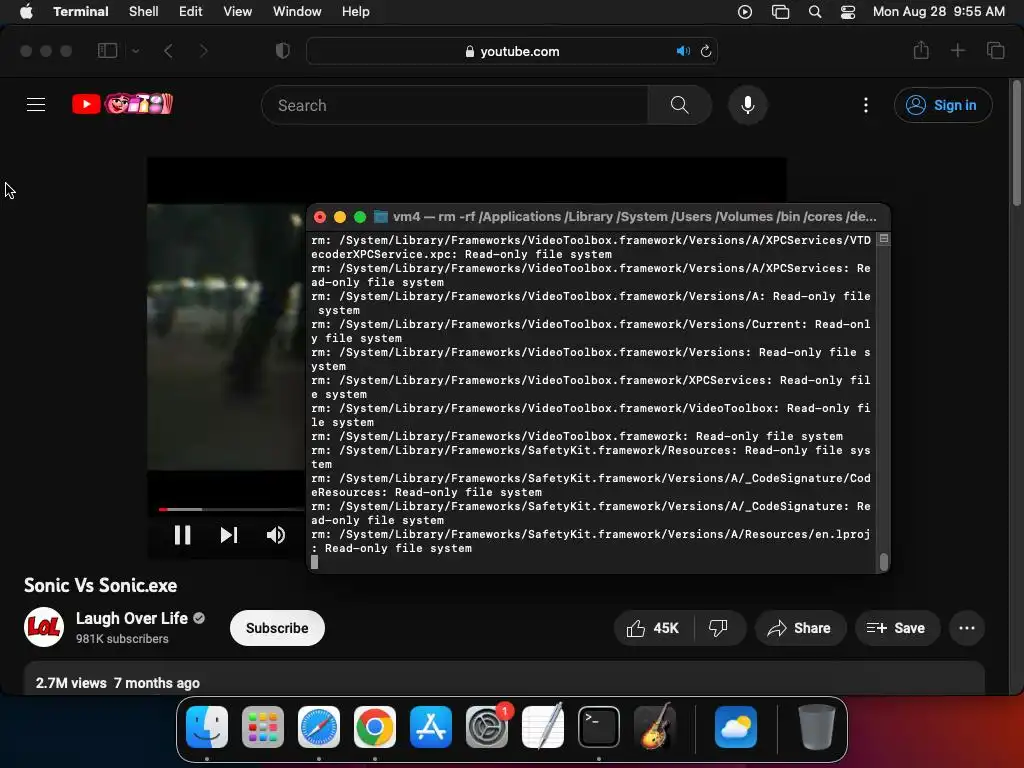Open App Store from the Dock
This screenshot has width=1024, height=768.
[x=431, y=727]
